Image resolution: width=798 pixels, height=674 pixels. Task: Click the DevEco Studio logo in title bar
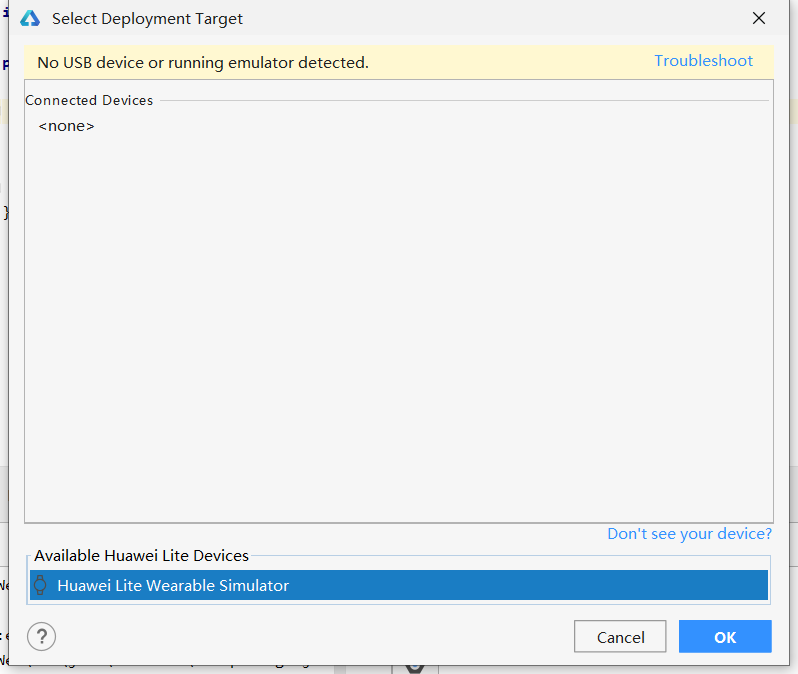tap(30, 18)
